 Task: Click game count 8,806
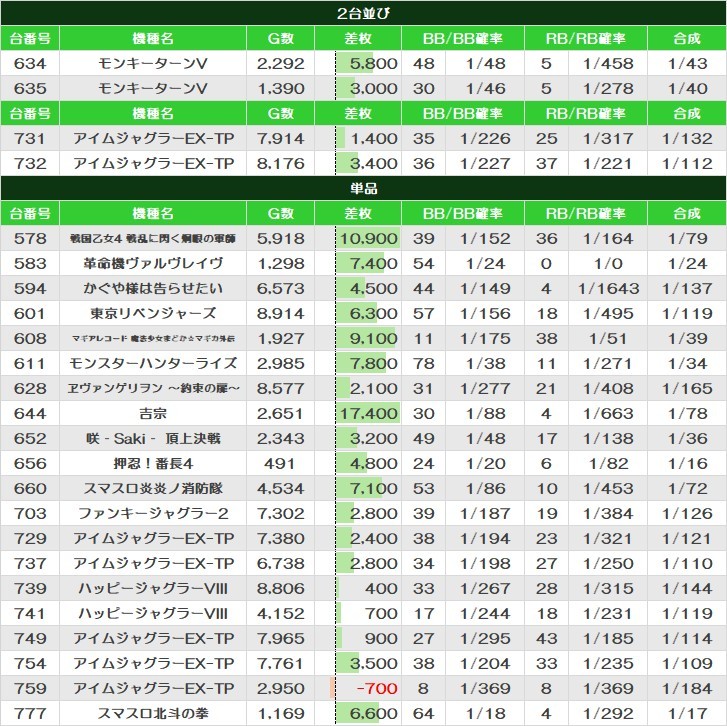pos(281,589)
